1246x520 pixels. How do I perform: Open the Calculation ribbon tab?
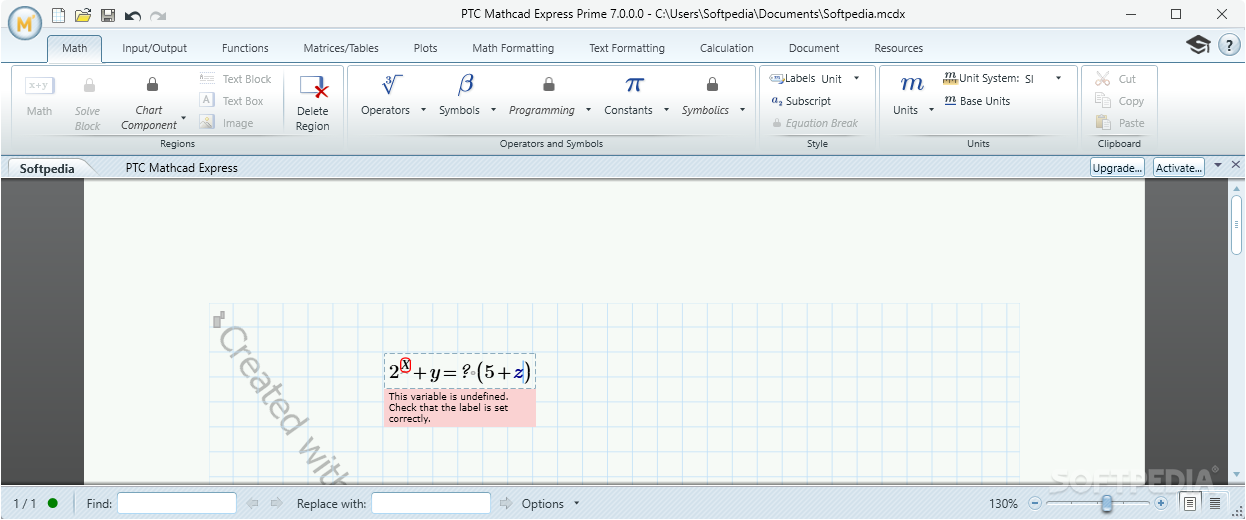coord(727,48)
